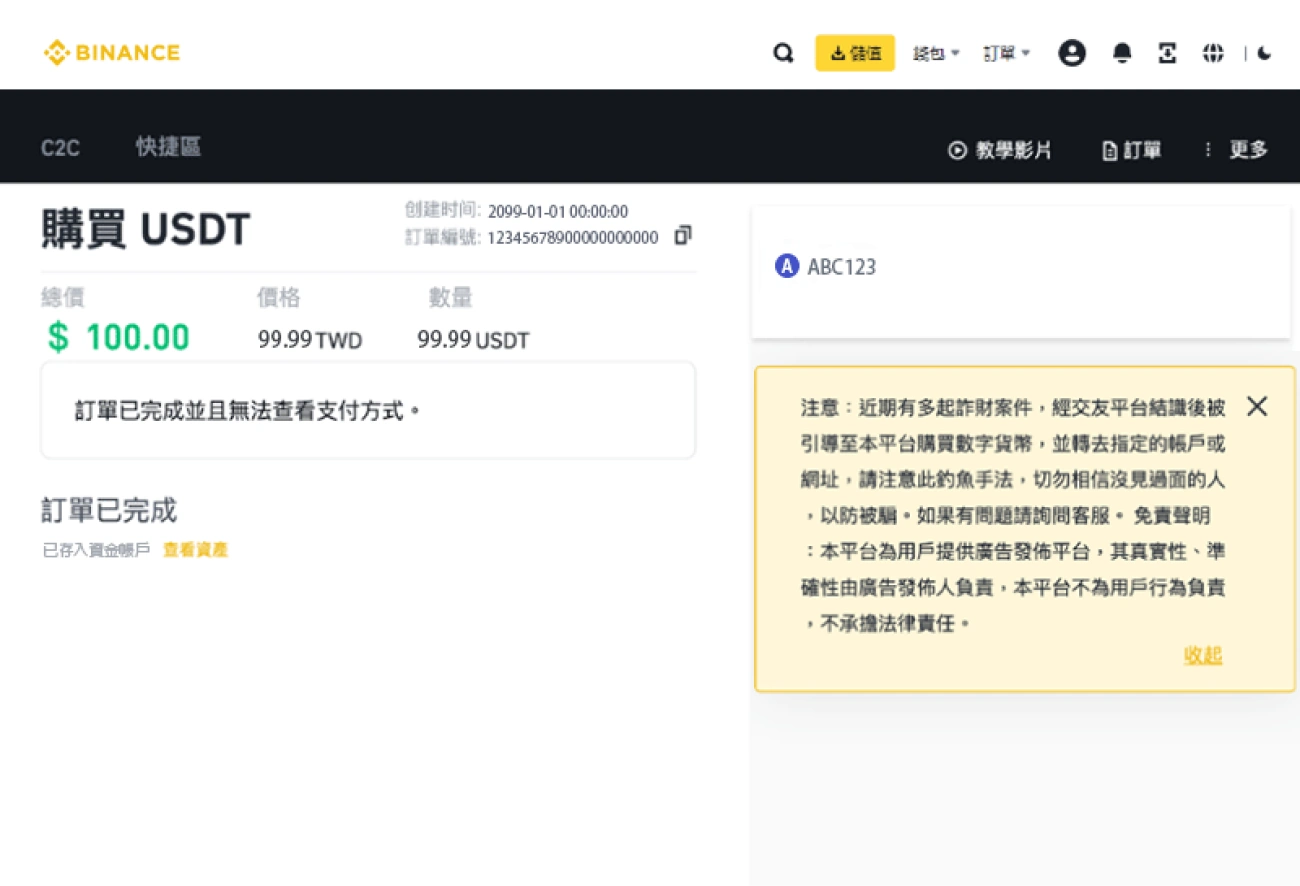Open assets via the 查看資產 link

(x=195, y=549)
